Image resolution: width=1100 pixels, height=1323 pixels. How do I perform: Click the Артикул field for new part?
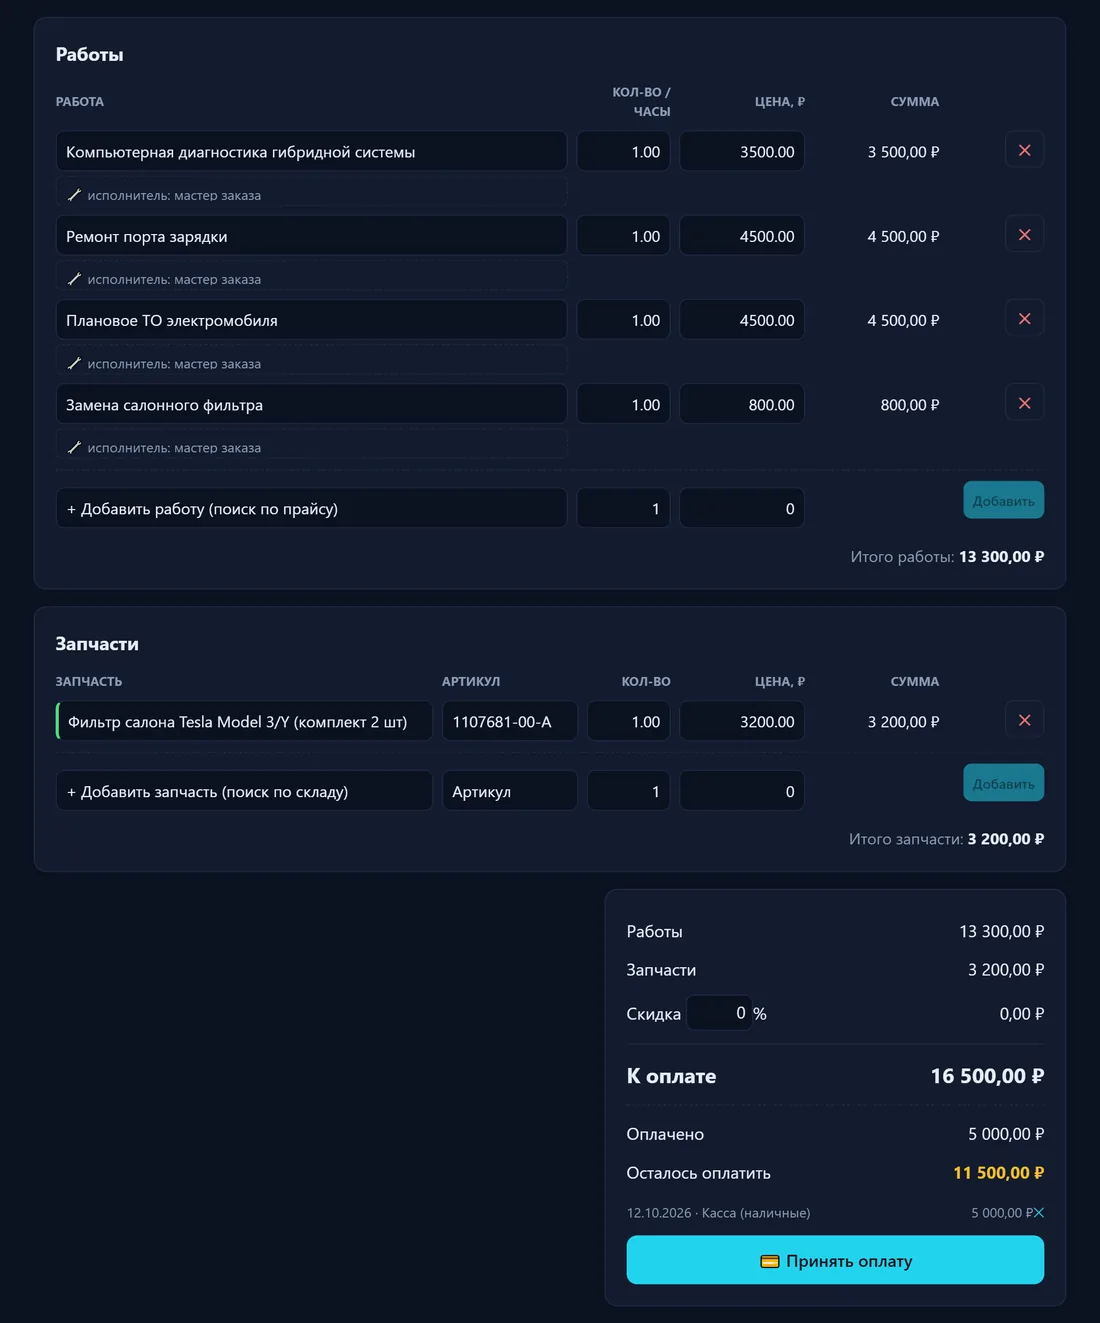tap(509, 791)
